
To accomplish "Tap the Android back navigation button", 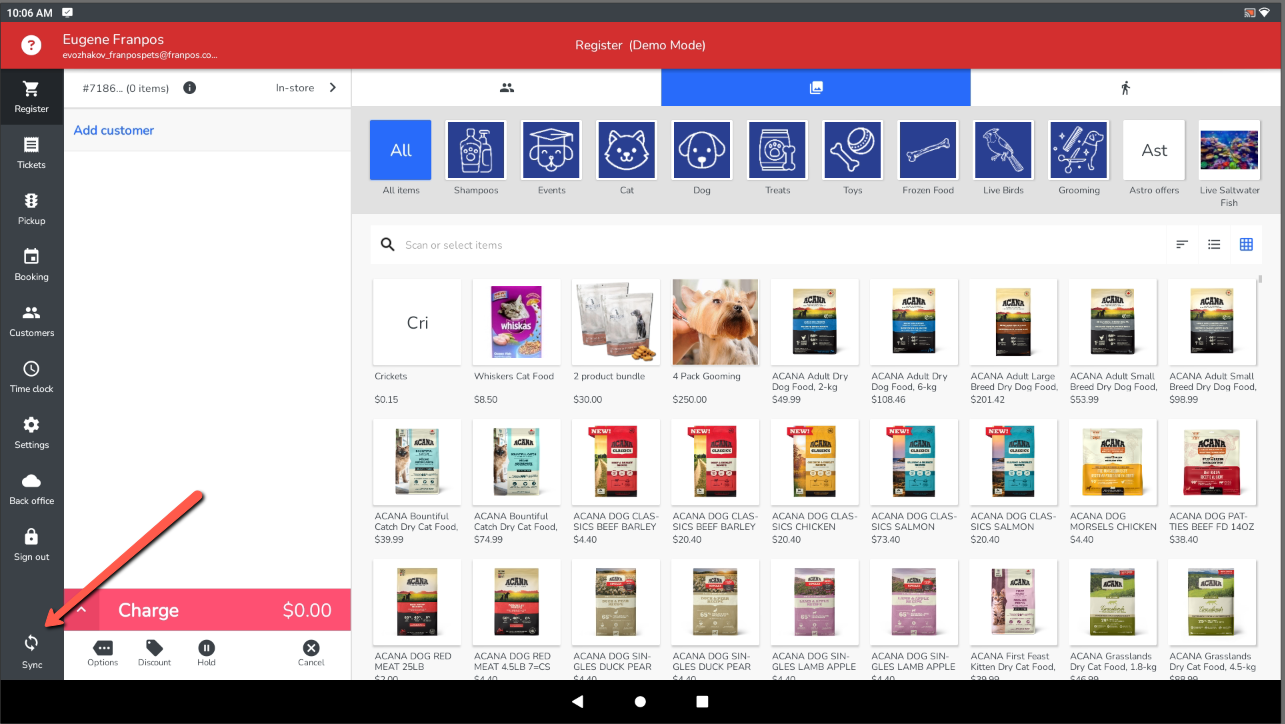I will pos(578,702).
